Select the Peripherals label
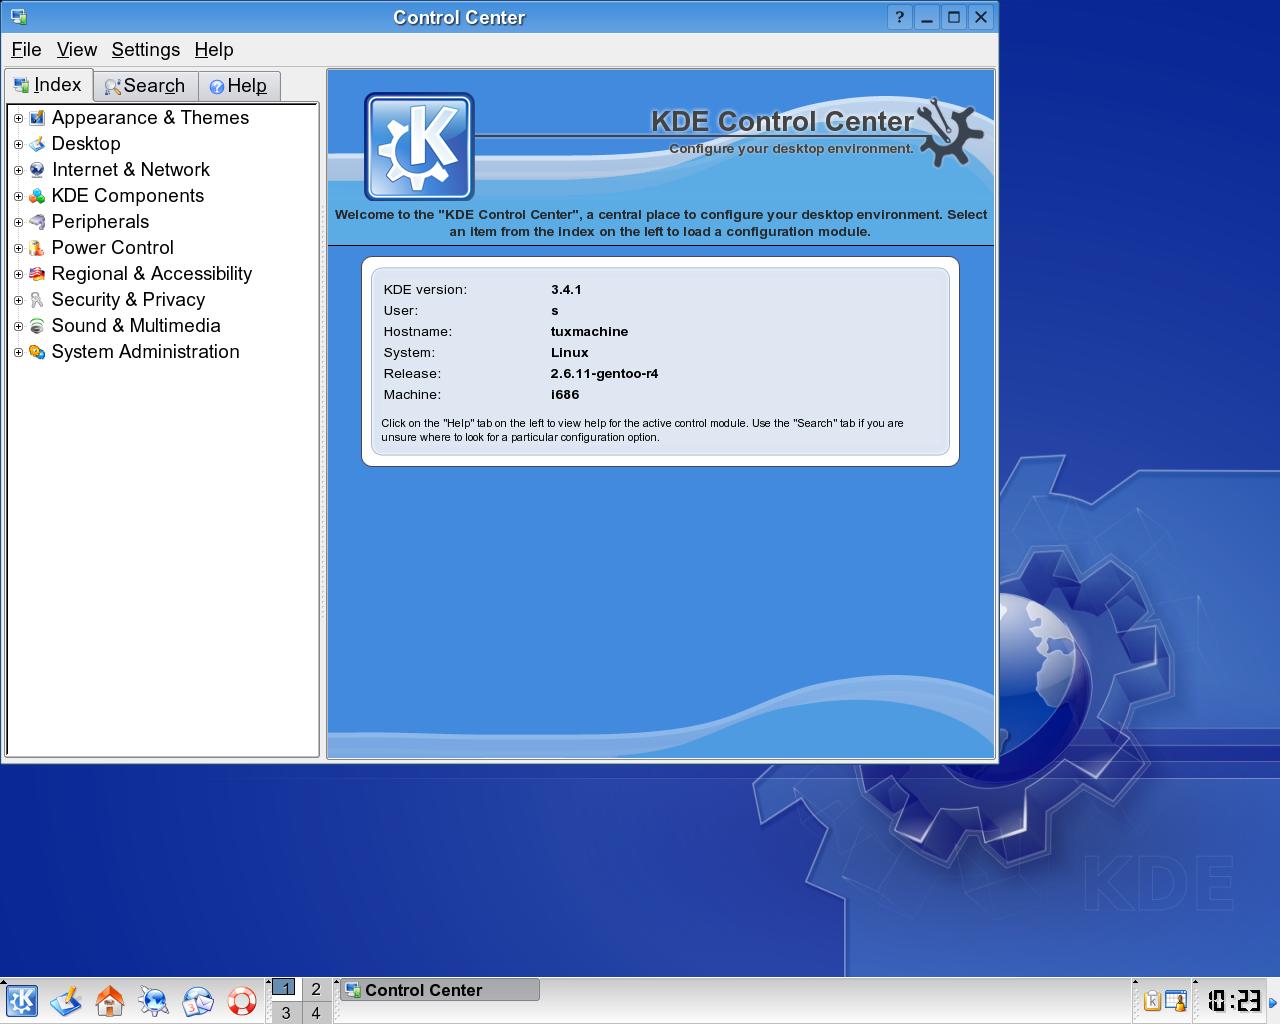The height and width of the screenshot is (1024, 1280). (100, 222)
